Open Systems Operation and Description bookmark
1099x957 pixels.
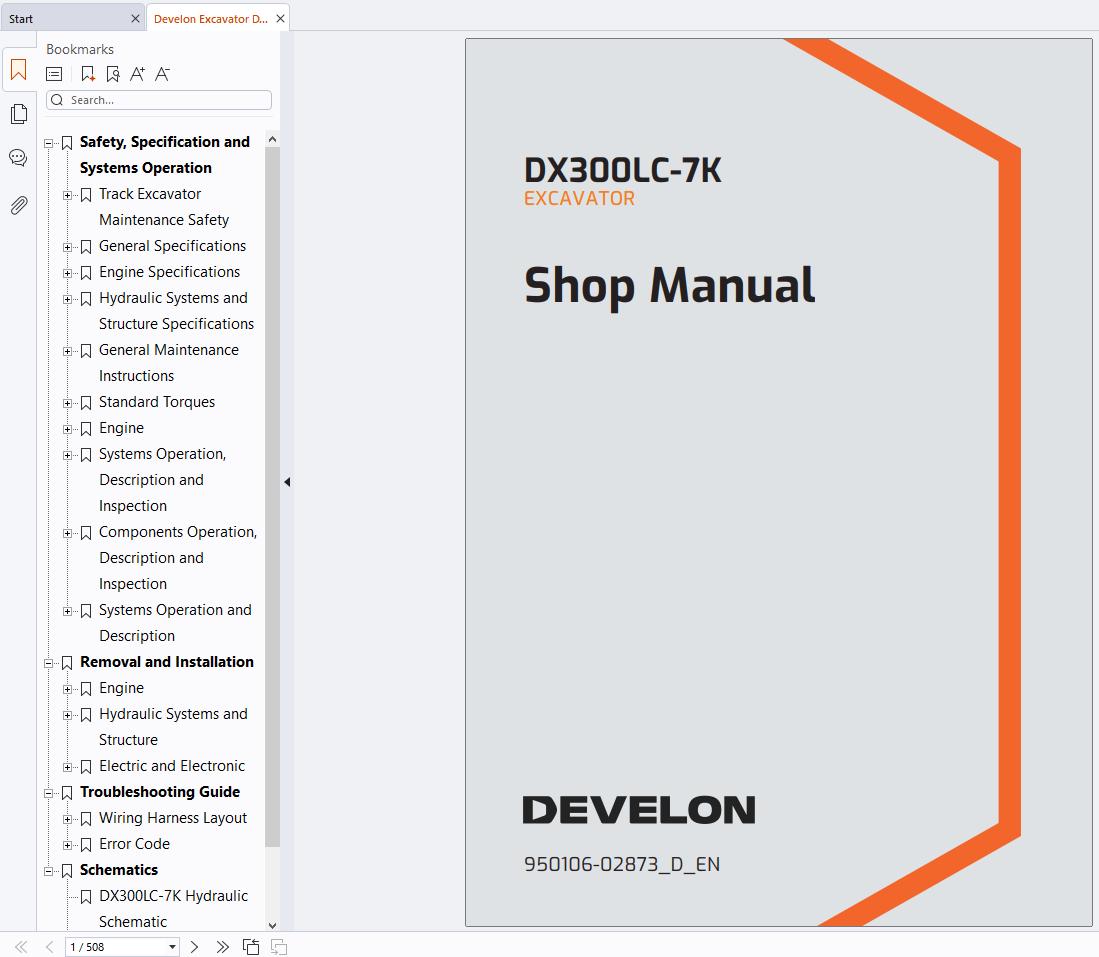pyautogui.click(x=175, y=623)
